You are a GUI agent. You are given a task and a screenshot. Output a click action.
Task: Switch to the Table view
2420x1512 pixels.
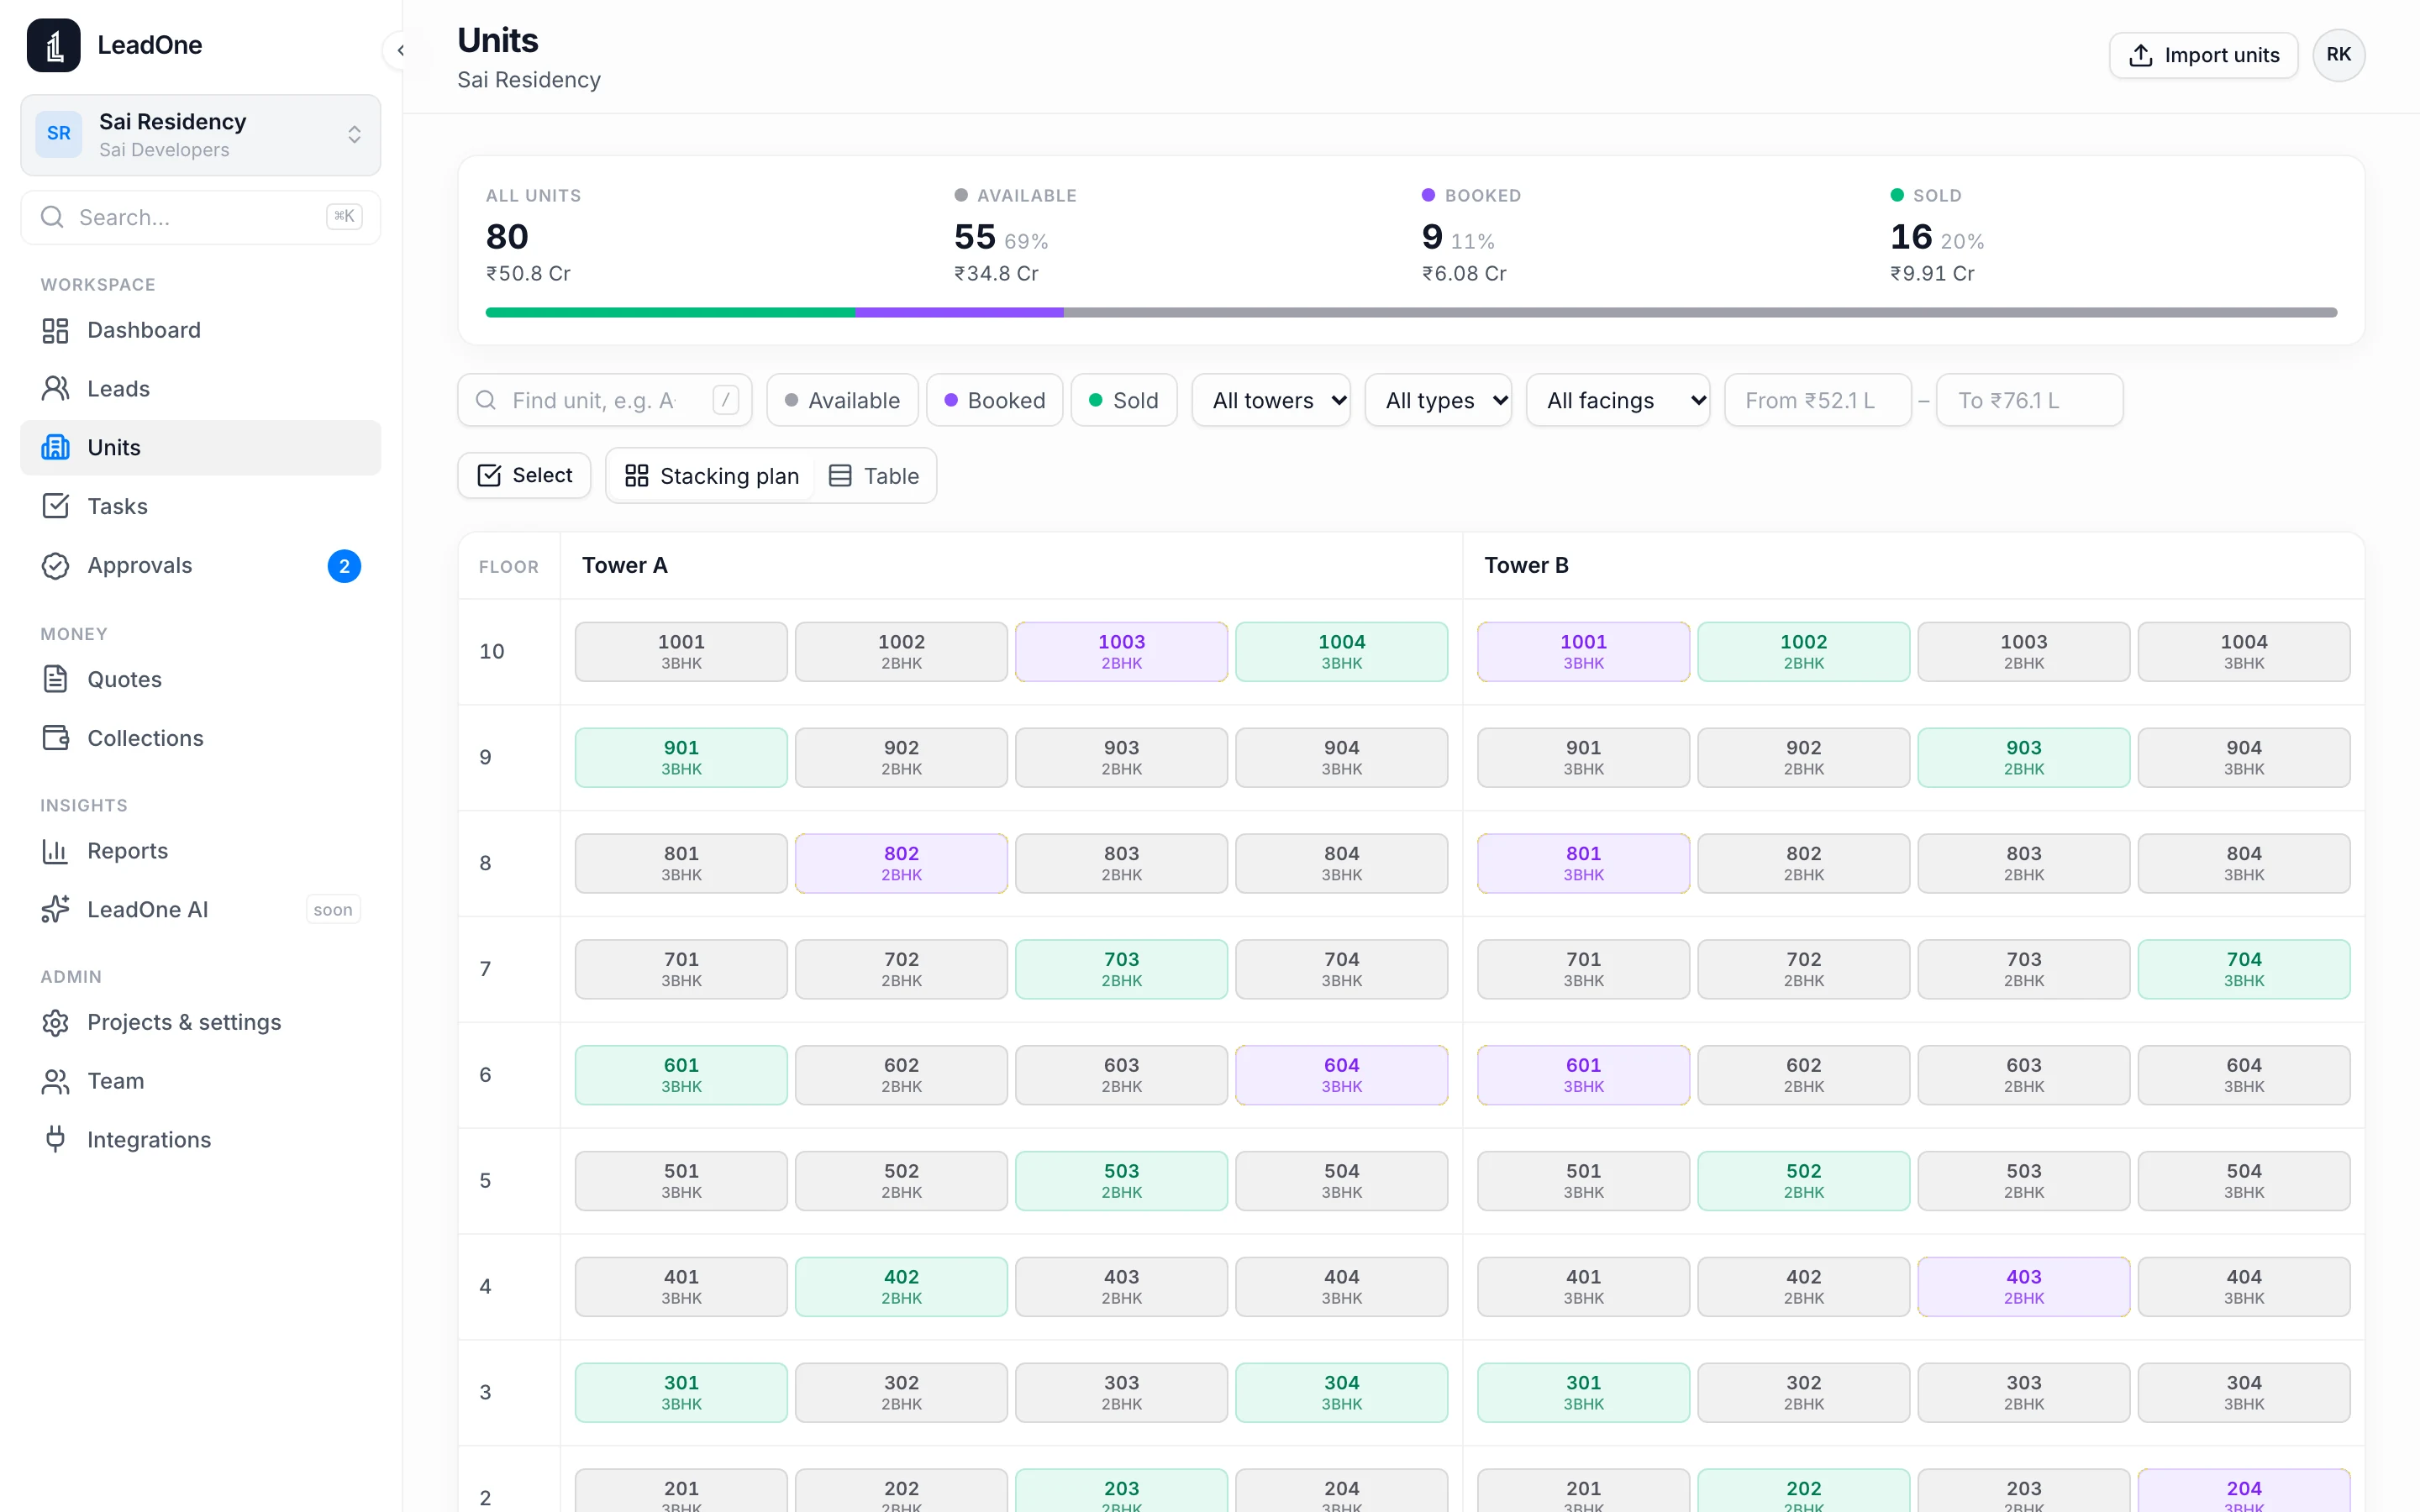(x=874, y=476)
